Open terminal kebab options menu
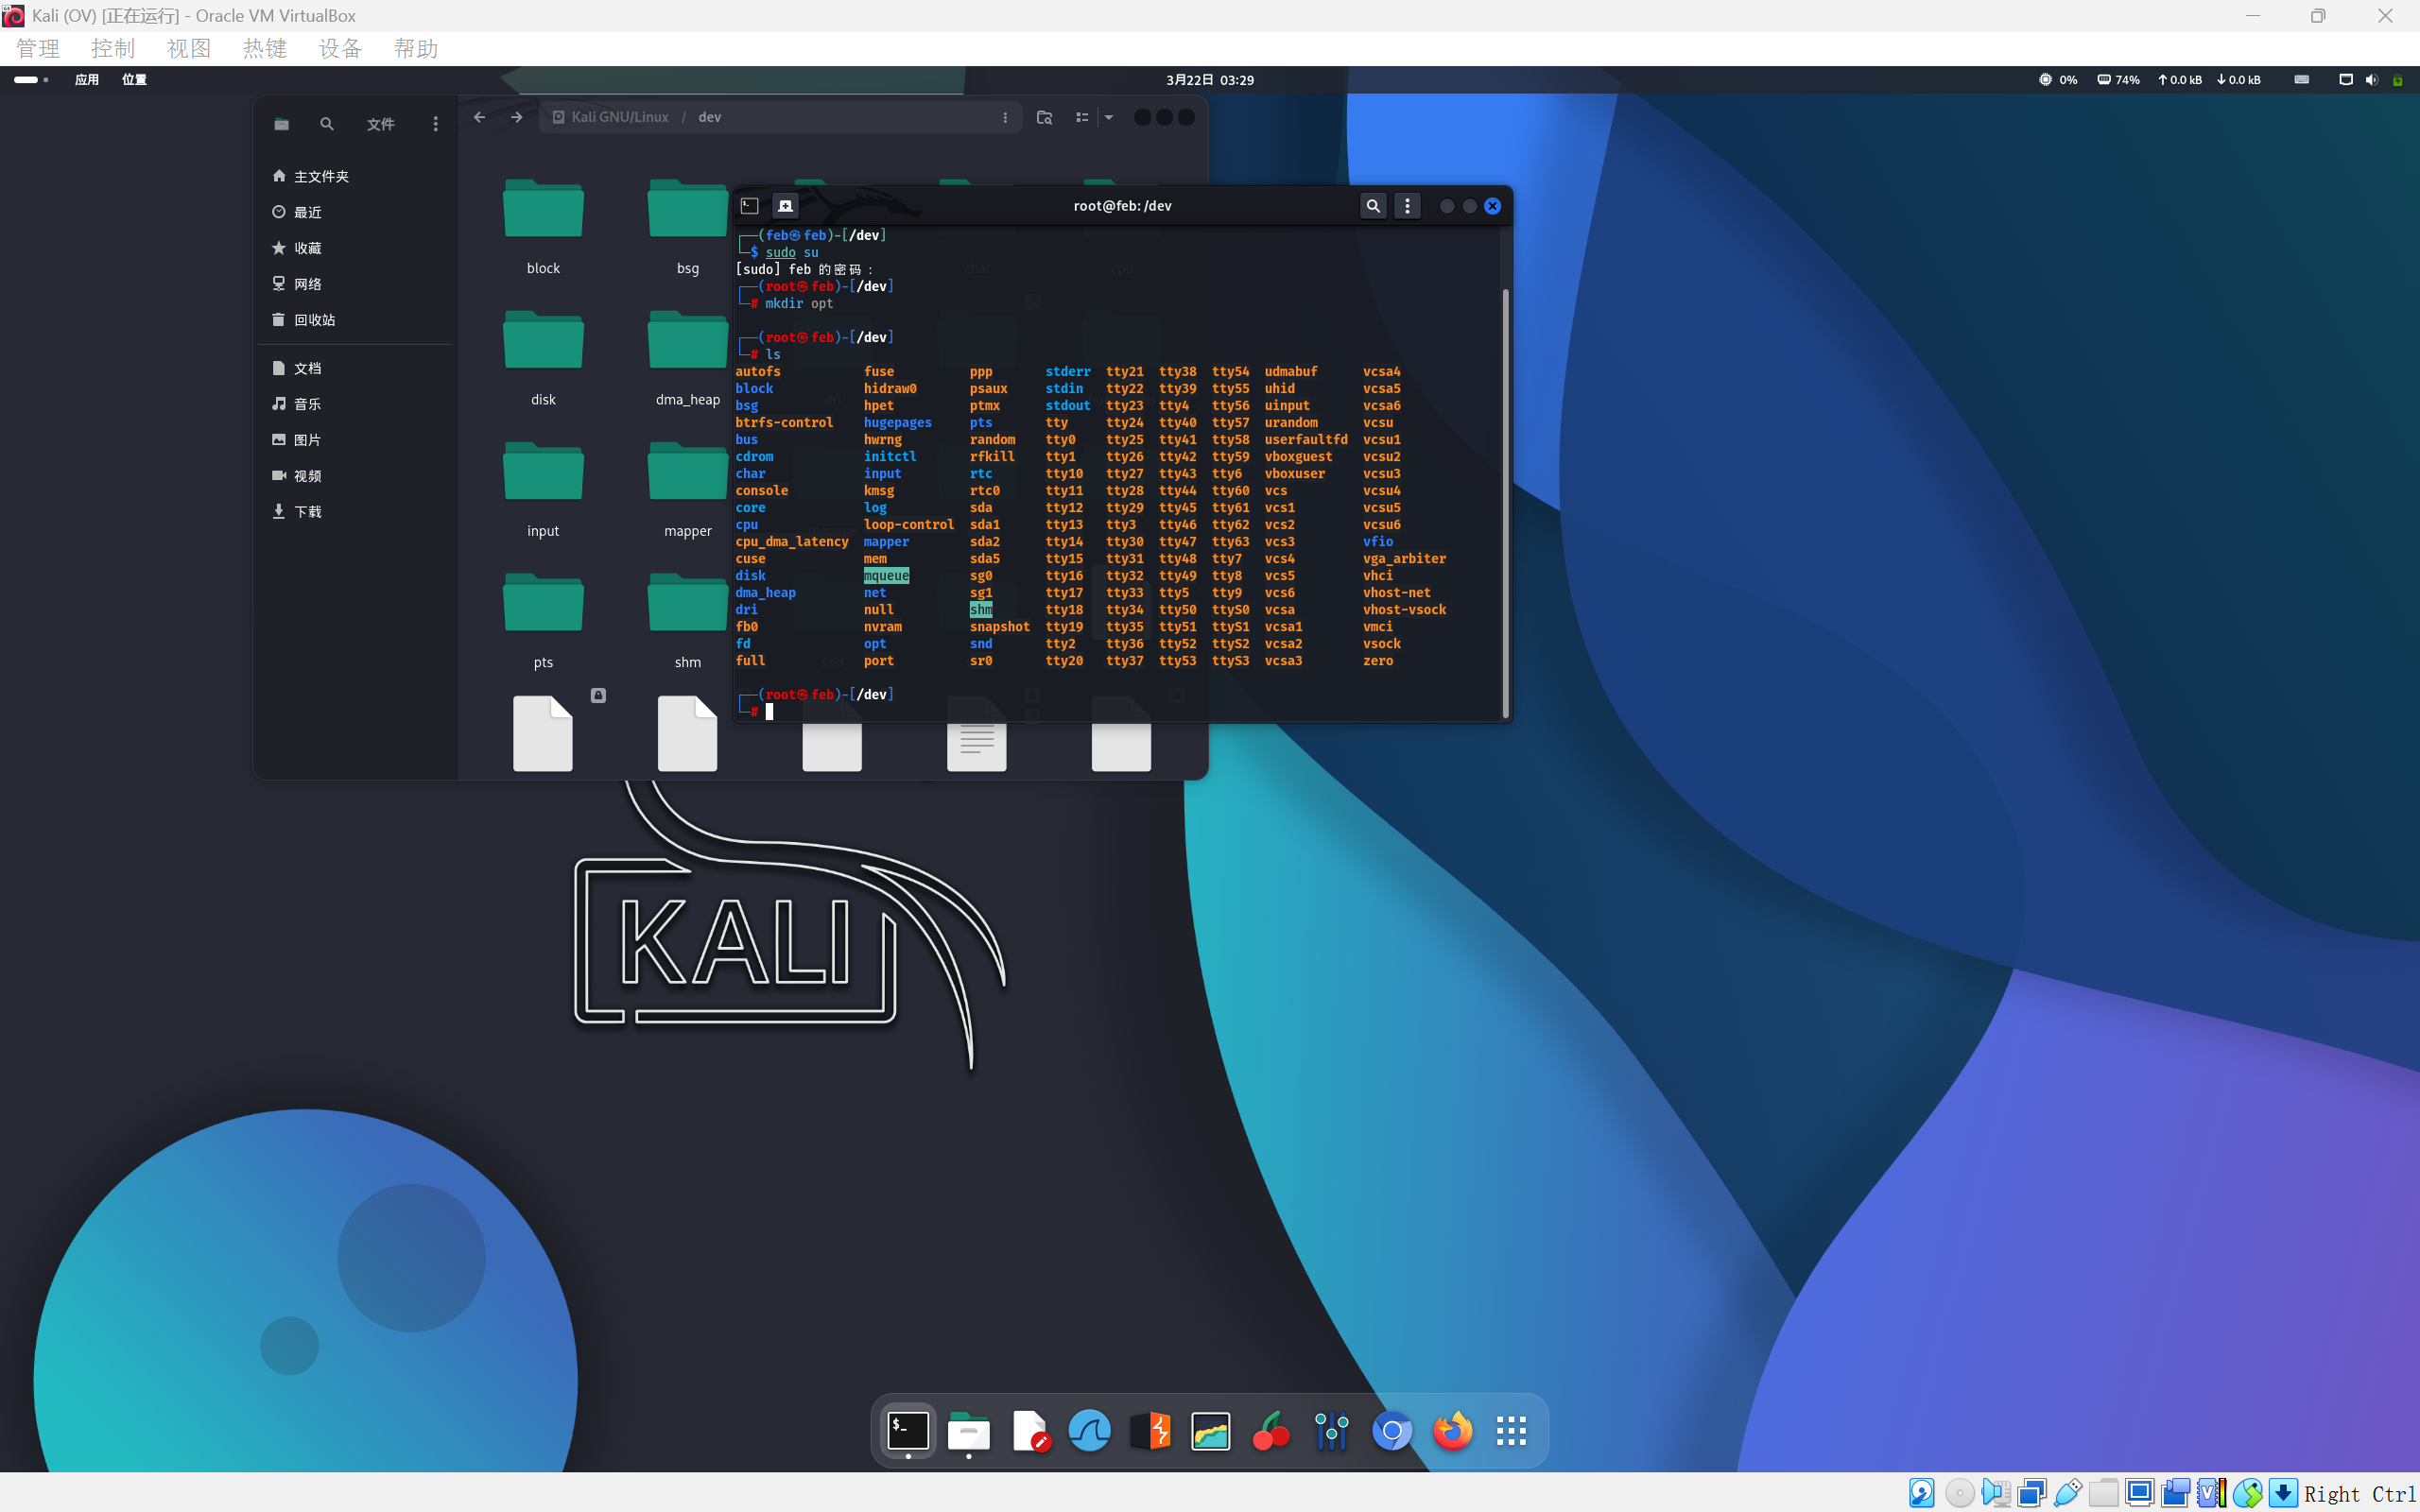 click(x=1407, y=206)
